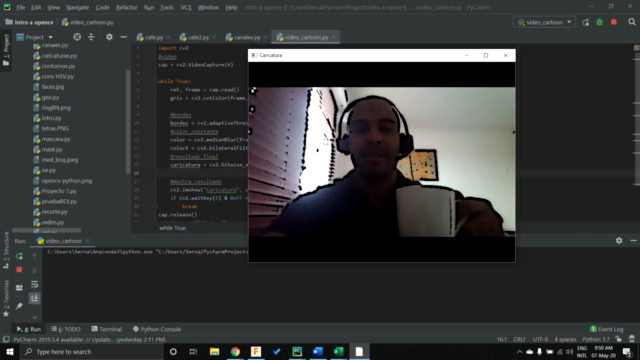
Task: Collapse all in Project panel
Action: [x=91, y=37]
